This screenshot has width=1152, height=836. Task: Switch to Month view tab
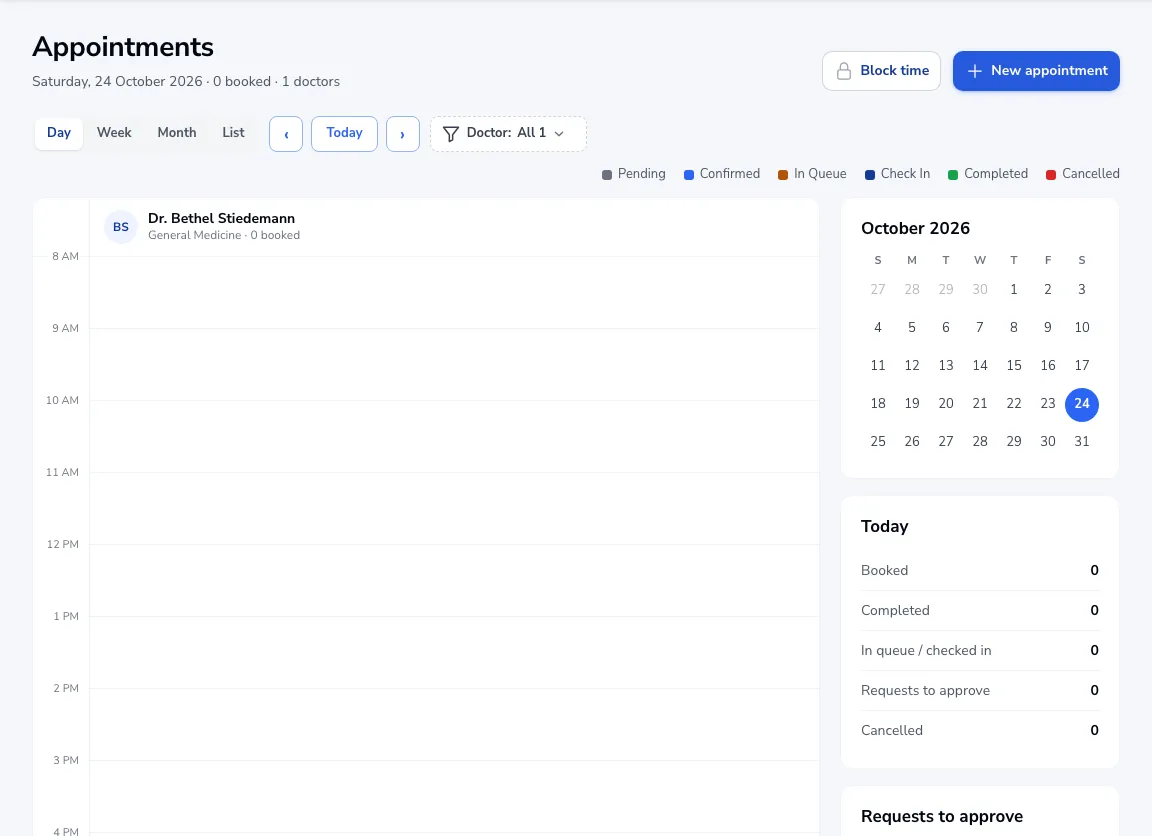click(176, 133)
